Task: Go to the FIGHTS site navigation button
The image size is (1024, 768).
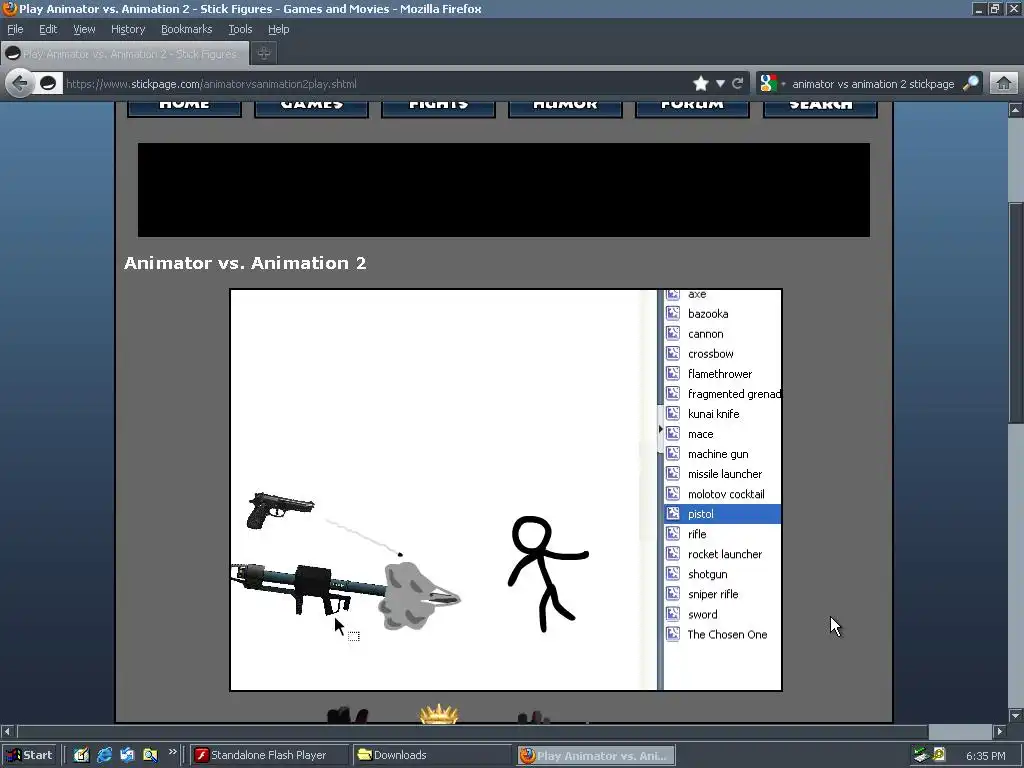Action: (438, 108)
